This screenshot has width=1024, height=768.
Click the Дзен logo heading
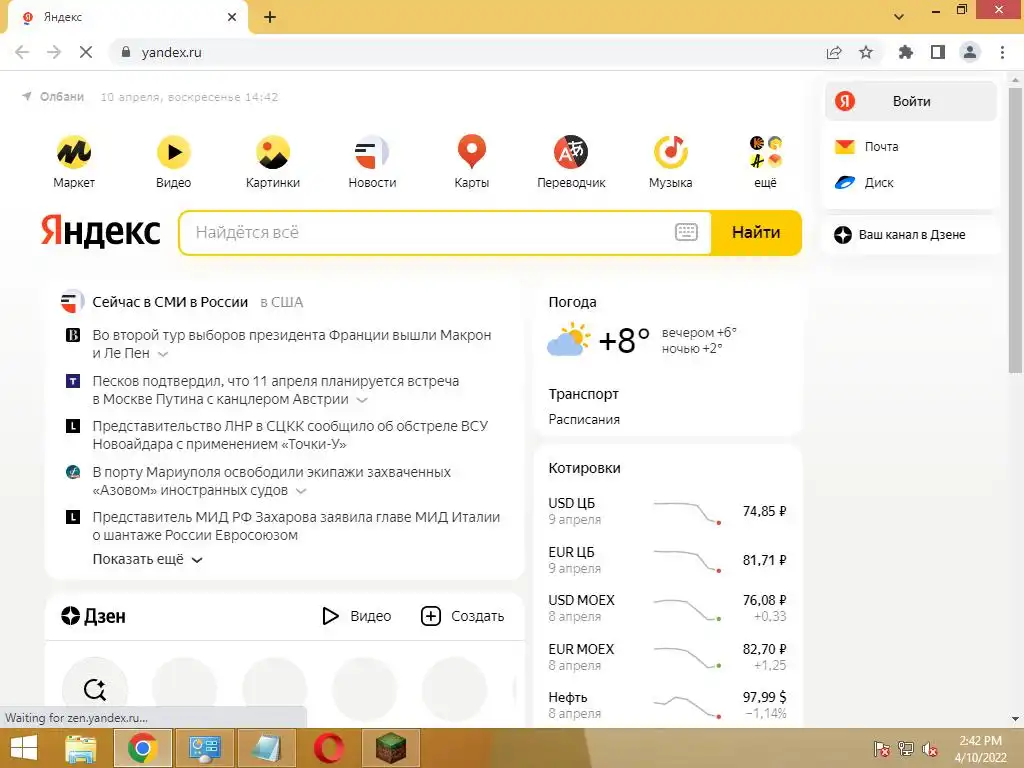tap(93, 616)
